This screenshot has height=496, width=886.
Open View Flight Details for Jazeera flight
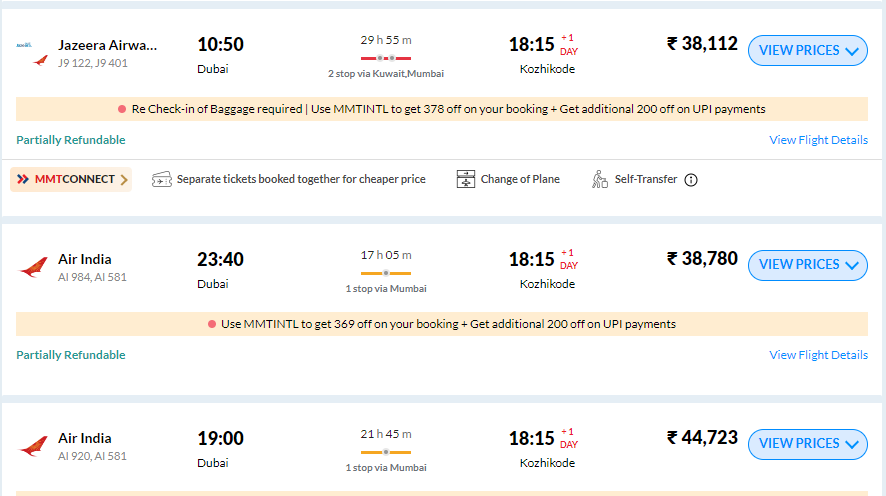[818, 140]
